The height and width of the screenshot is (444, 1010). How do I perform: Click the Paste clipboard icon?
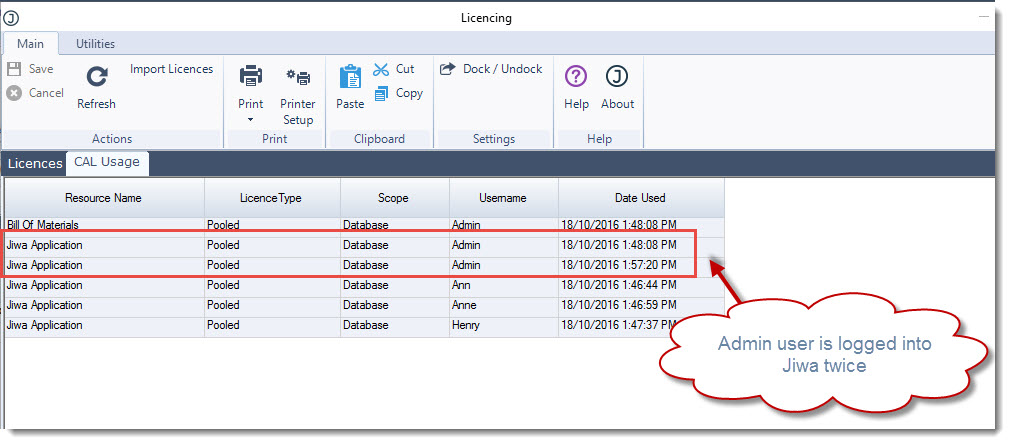(350, 76)
